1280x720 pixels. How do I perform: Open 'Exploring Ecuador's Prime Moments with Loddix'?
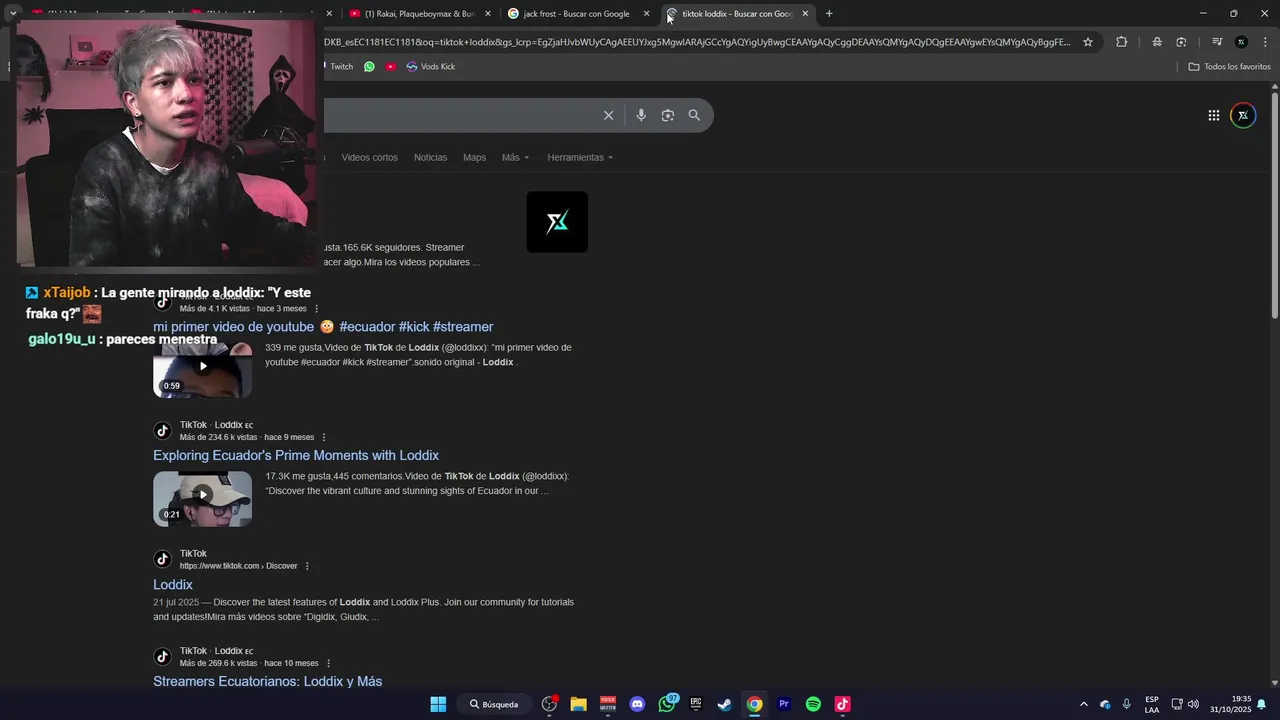(x=296, y=456)
